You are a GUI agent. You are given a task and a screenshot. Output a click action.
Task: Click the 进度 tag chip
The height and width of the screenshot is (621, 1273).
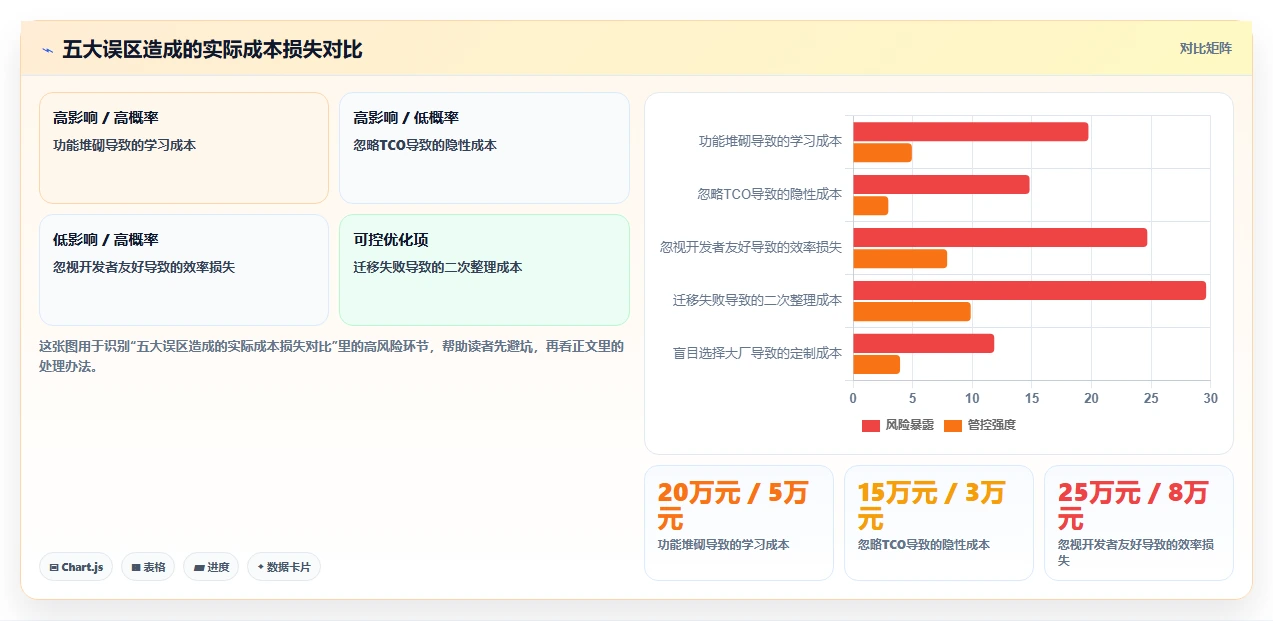(211, 567)
